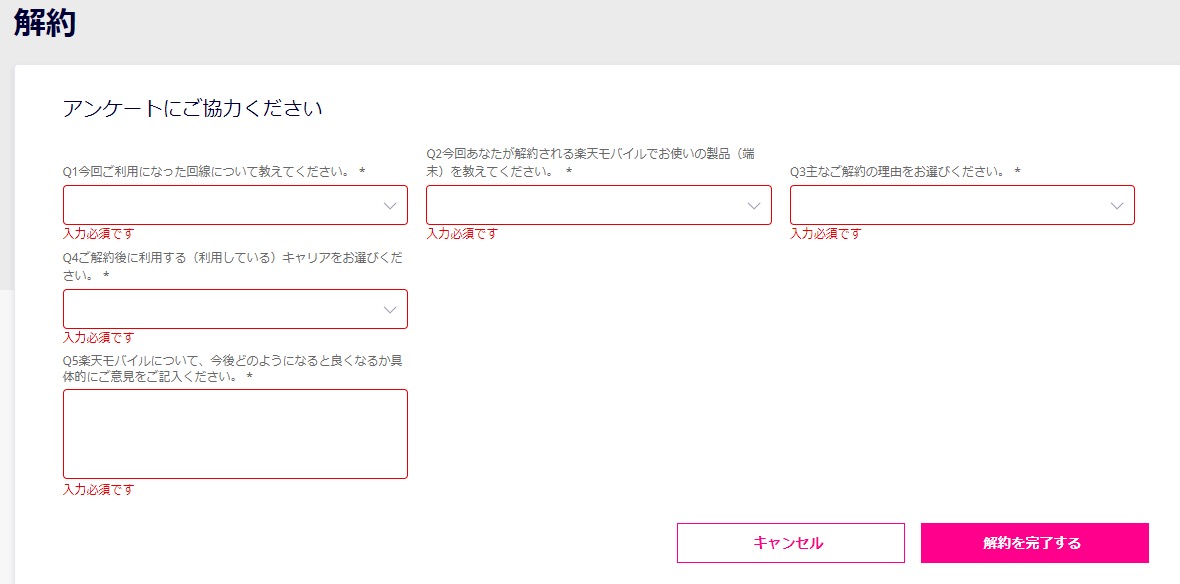This screenshot has height=584, width=1180.
Task: Open the Q3 cancellation reason dropdown
Action: [963, 205]
